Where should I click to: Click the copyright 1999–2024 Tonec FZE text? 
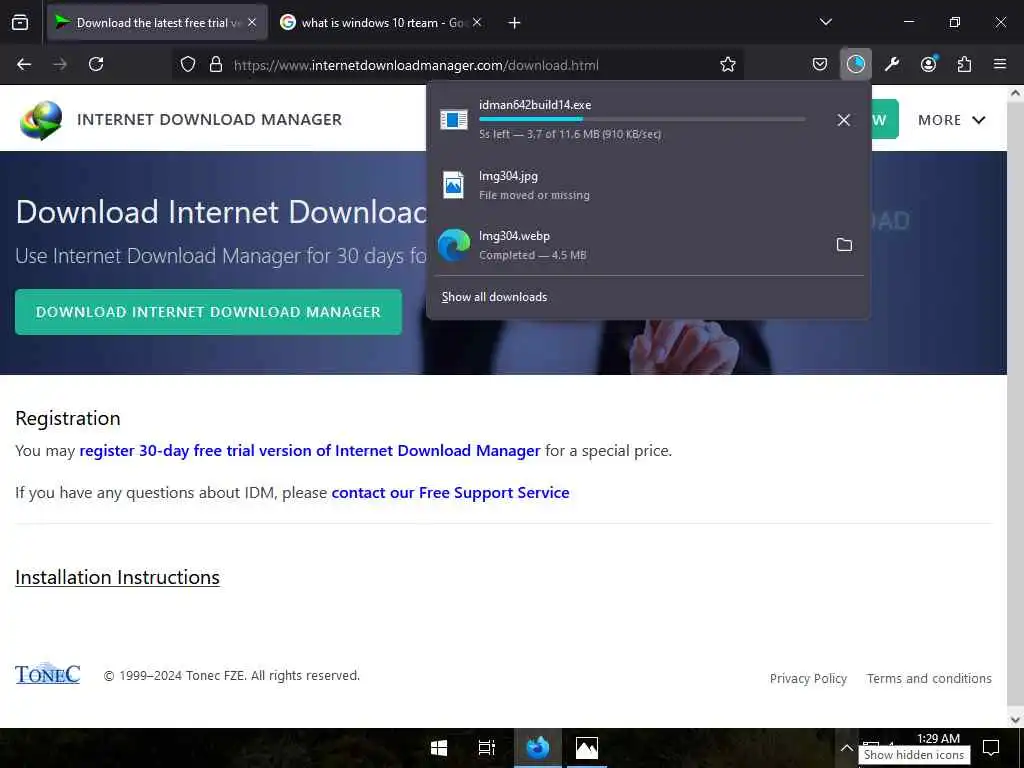[x=232, y=675]
